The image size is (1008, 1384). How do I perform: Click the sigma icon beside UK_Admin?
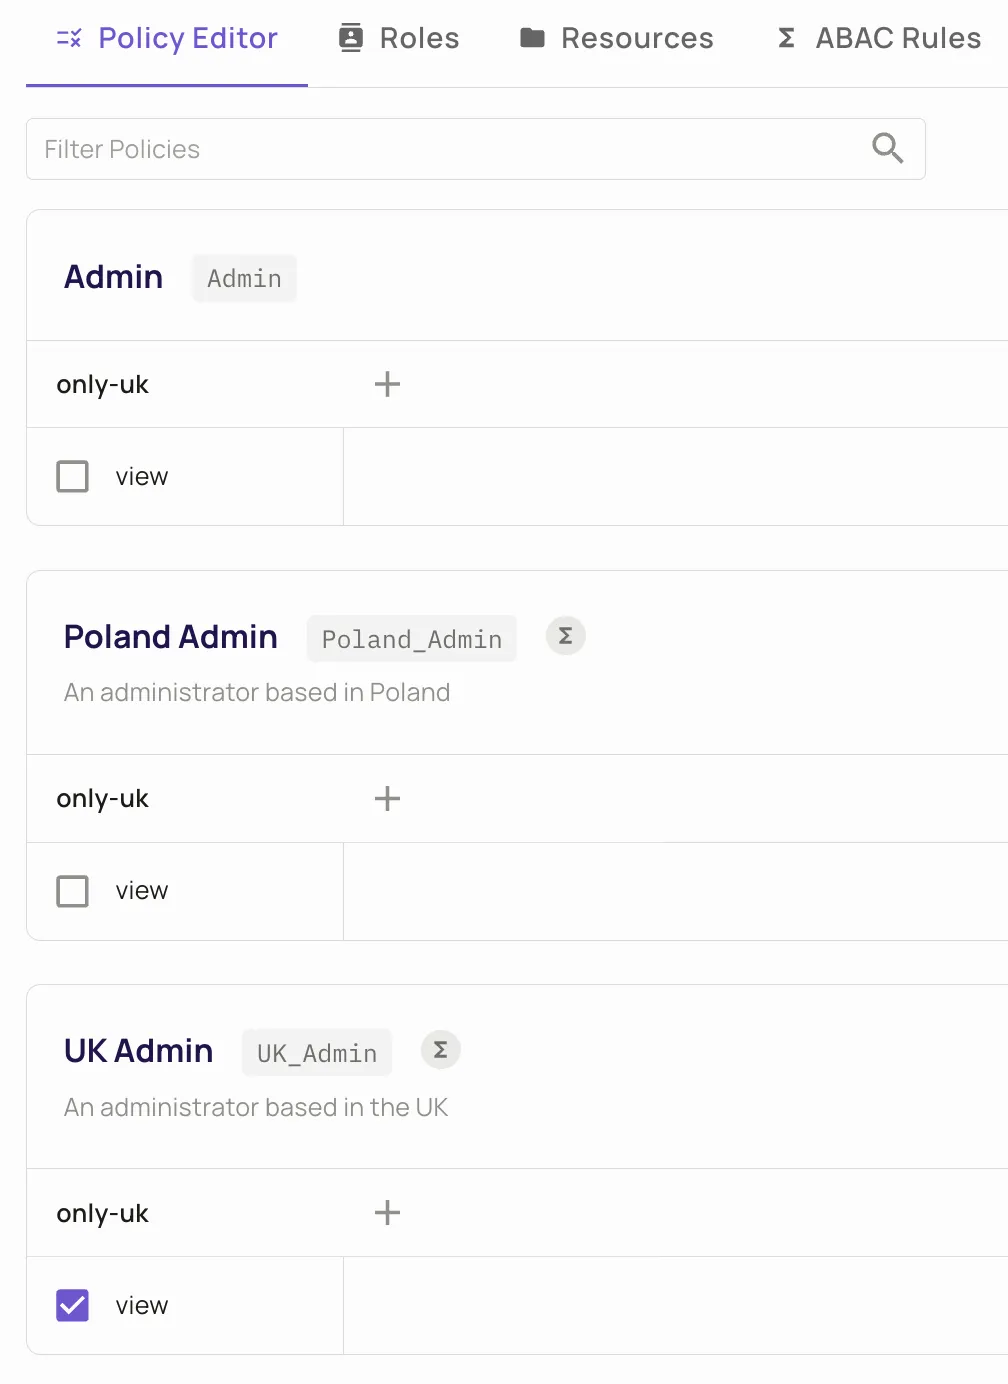[x=440, y=1050]
